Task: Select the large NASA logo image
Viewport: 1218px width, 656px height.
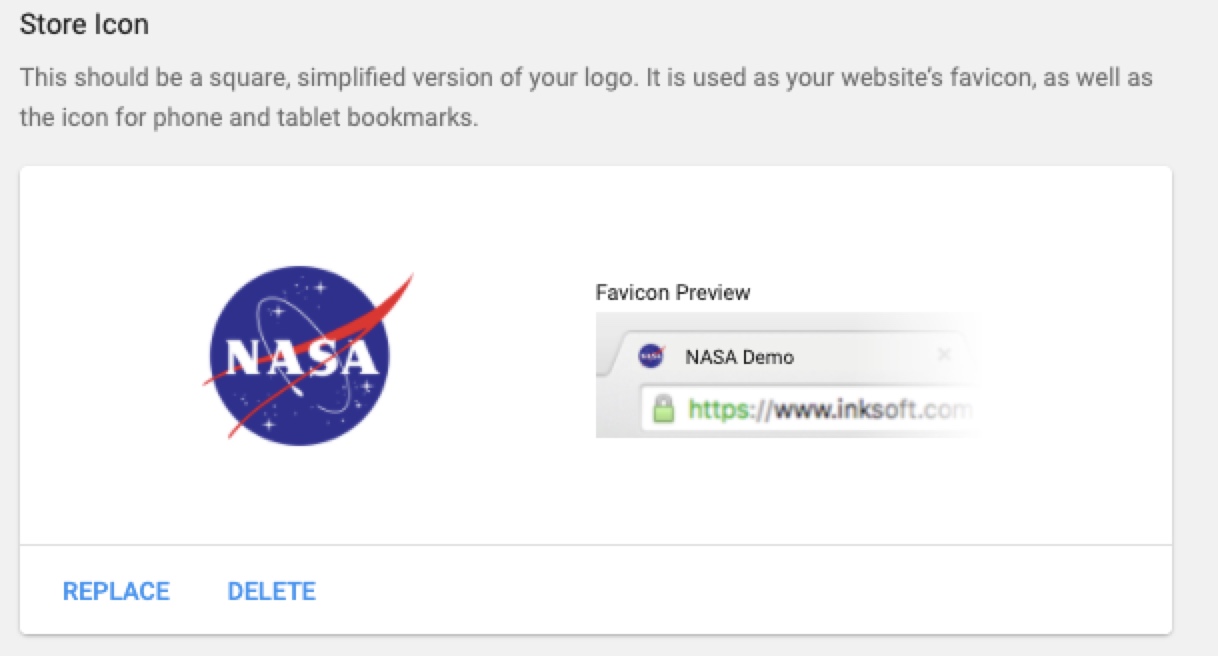Action: (300, 356)
